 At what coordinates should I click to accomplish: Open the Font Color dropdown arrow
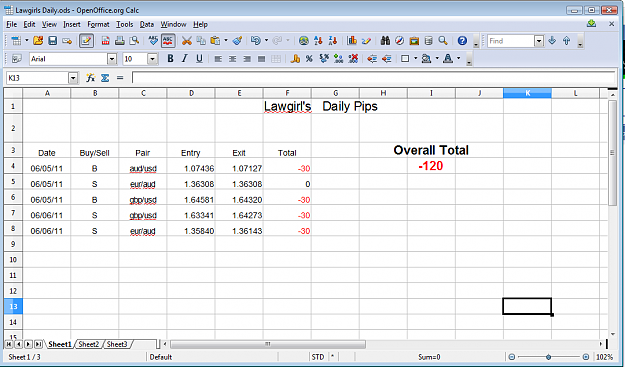pyautogui.click(x=459, y=59)
